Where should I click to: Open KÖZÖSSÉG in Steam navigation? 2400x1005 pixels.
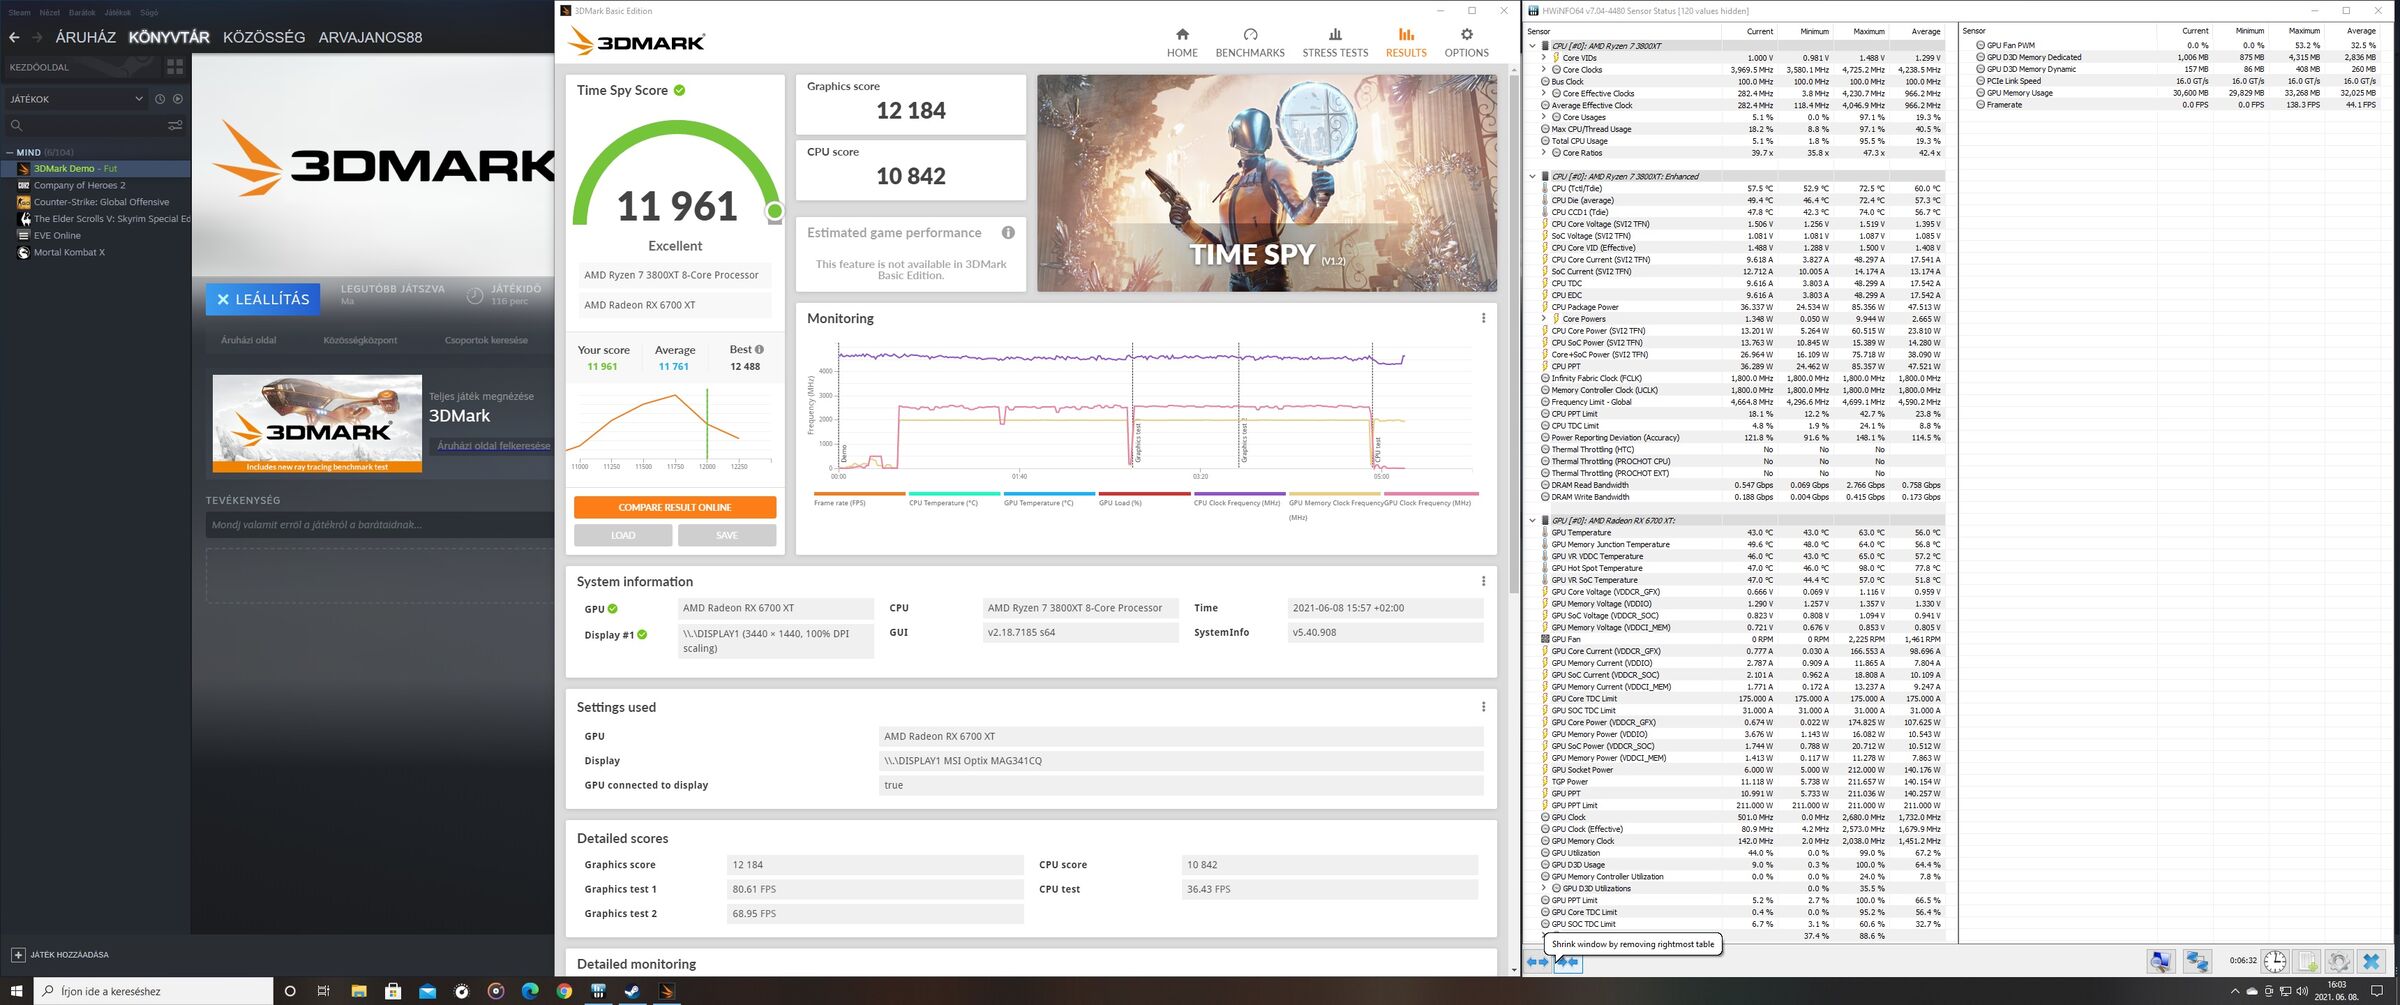click(264, 37)
